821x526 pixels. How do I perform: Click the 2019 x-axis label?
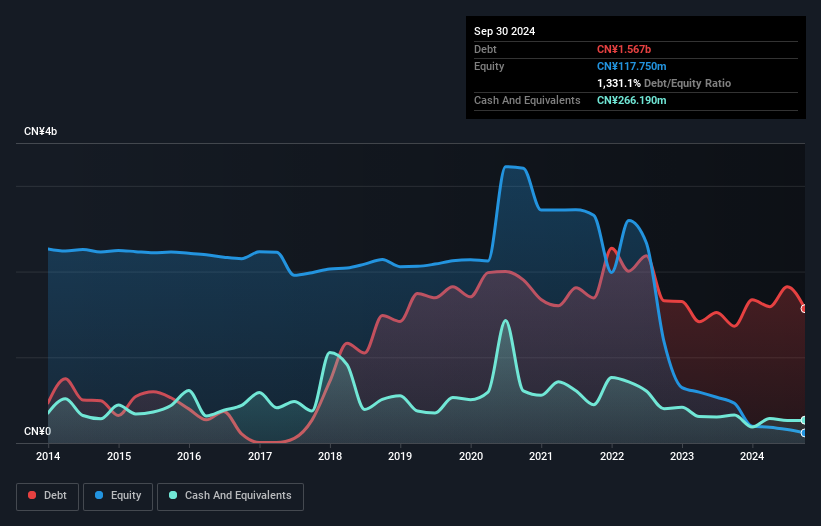coord(400,456)
